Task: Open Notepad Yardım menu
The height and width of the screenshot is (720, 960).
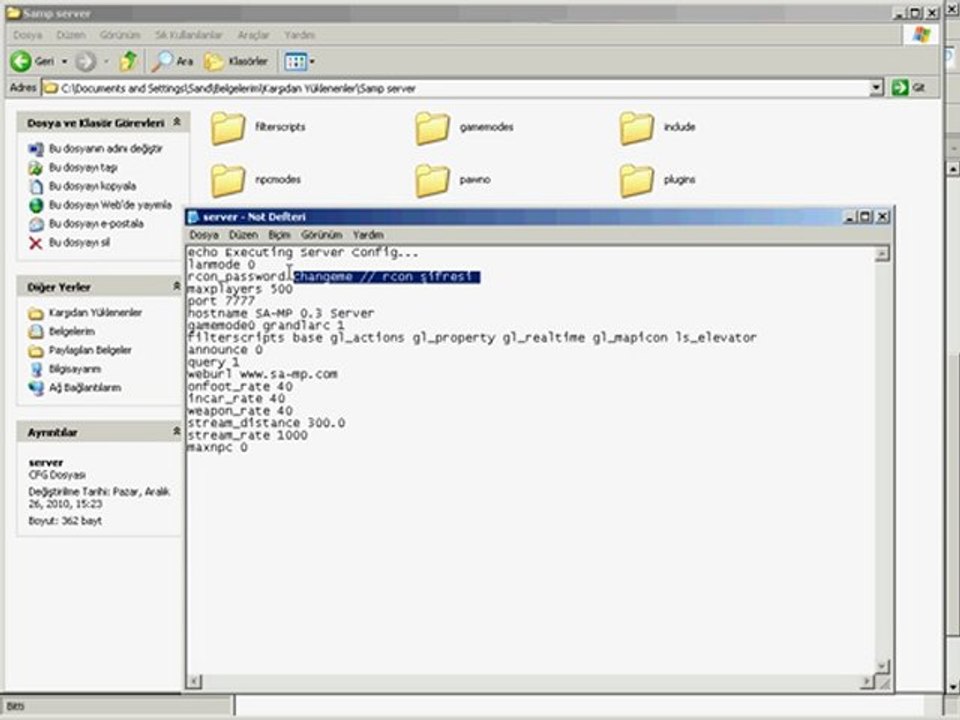Action: (x=369, y=235)
